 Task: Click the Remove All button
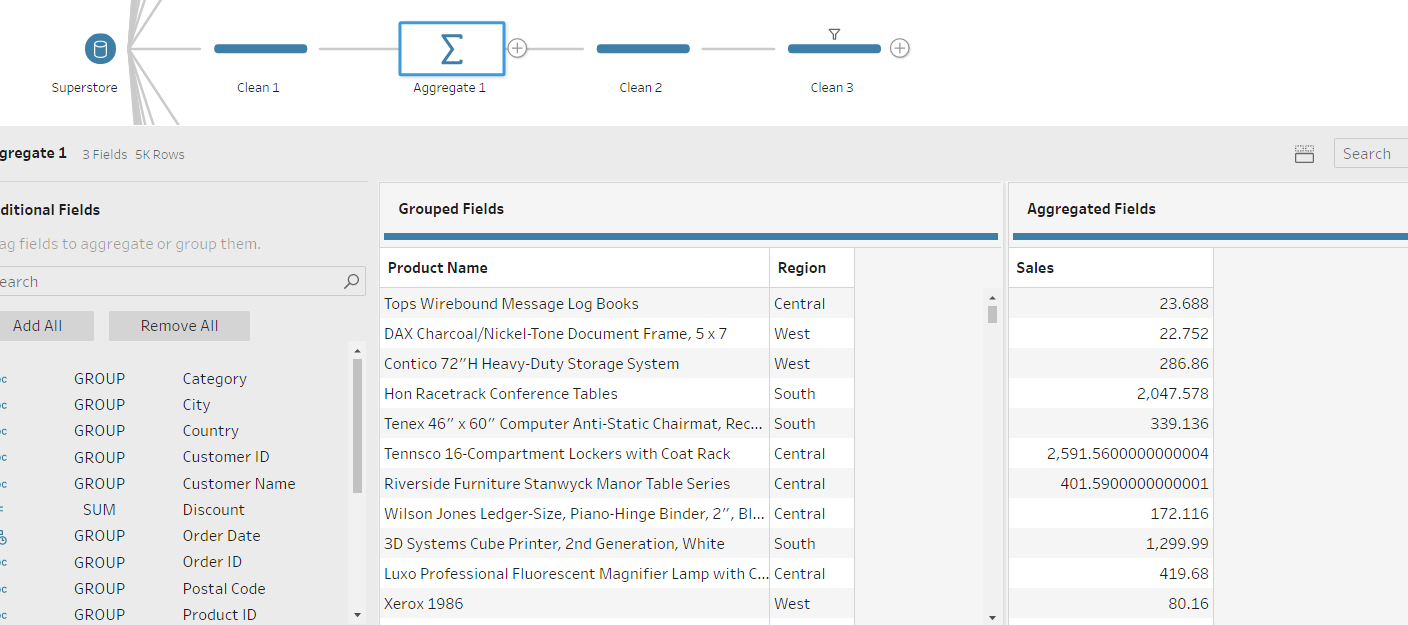(x=179, y=325)
